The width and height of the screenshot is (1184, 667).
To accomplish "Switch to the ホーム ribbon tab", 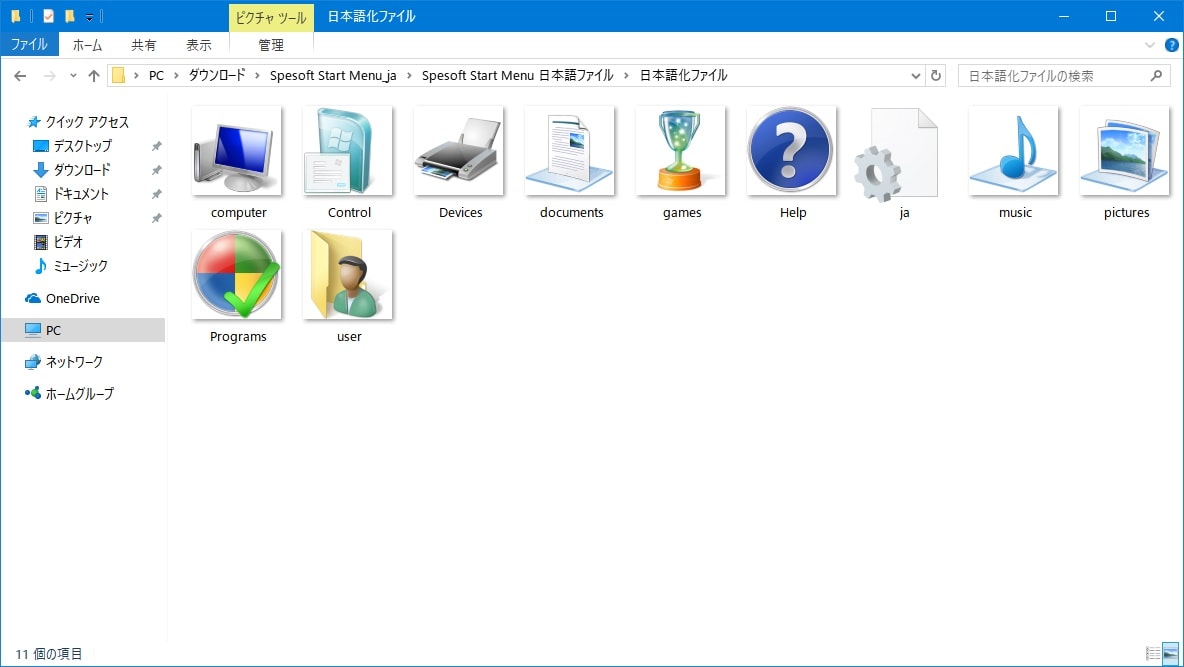I will [x=87, y=45].
